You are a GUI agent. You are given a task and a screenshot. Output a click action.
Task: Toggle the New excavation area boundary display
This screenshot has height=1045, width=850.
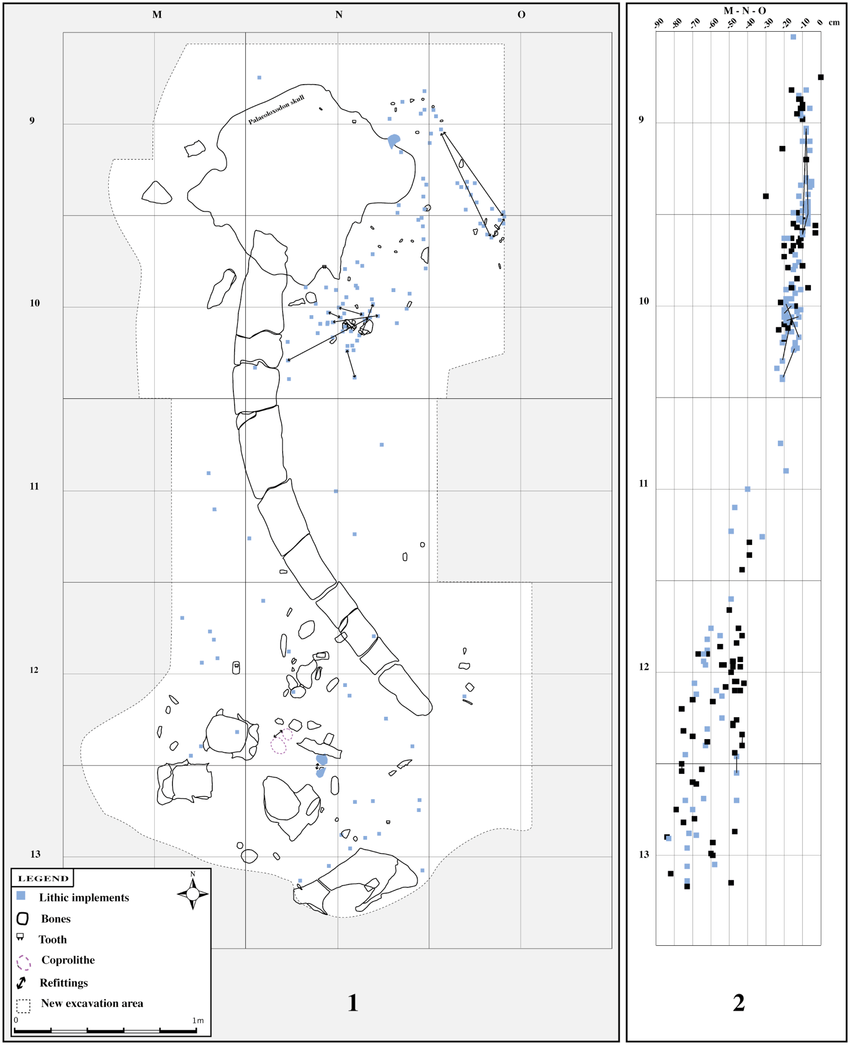[93, 1004]
